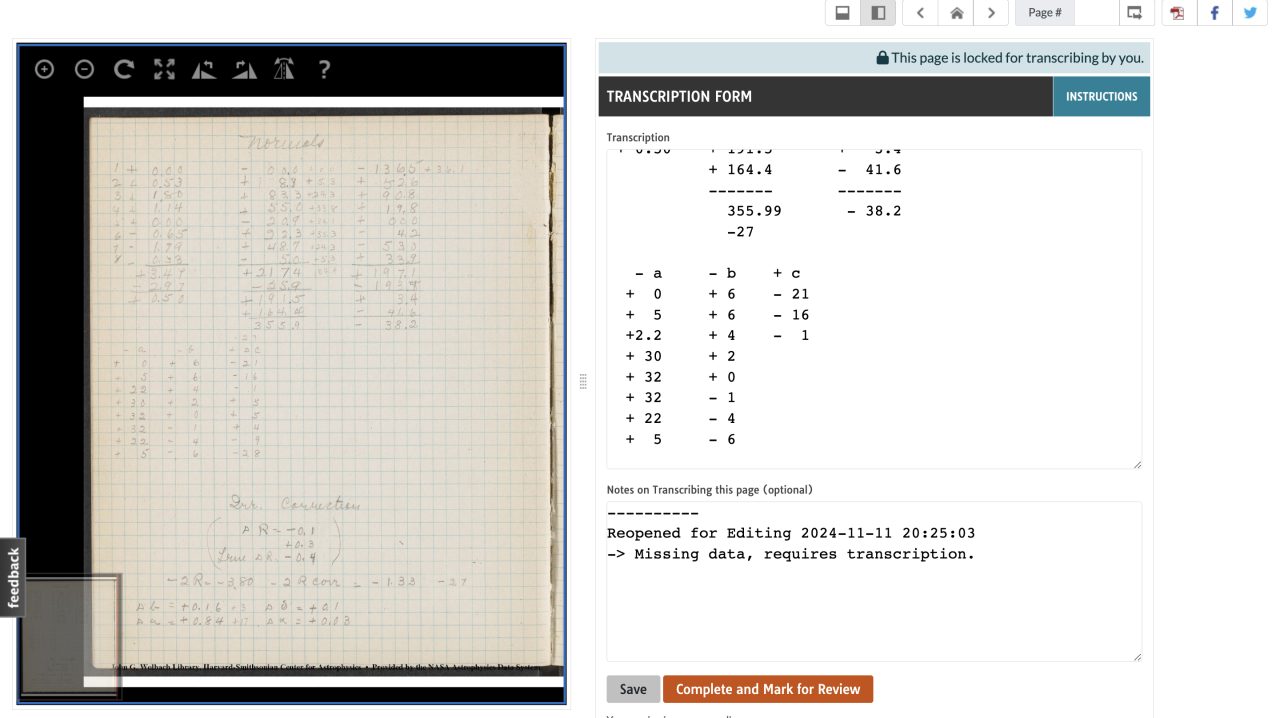Open the Instructions tab

[x=1101, y=97]
